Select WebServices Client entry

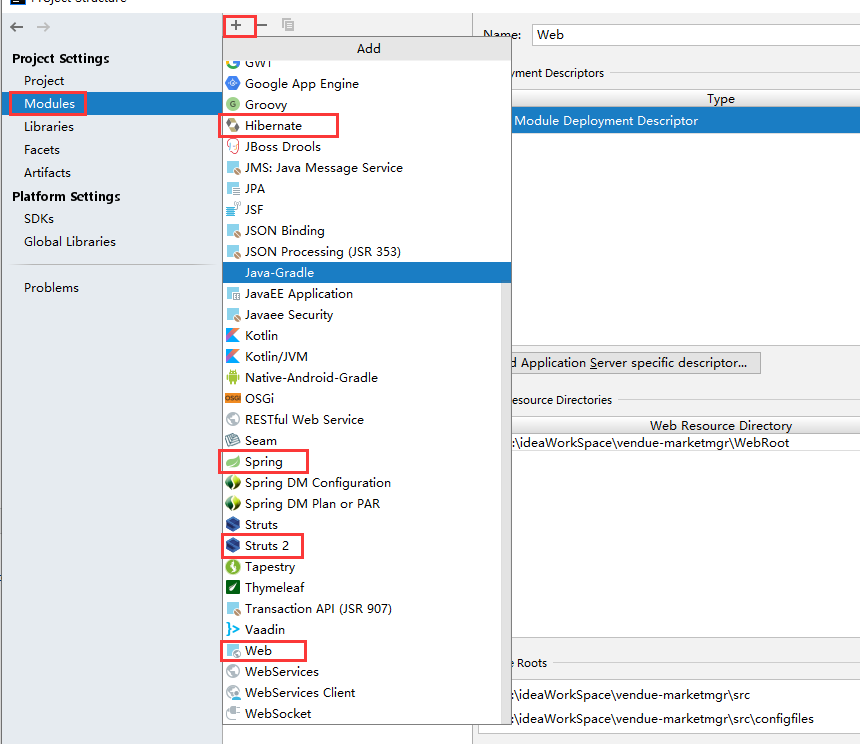point(362,692)
